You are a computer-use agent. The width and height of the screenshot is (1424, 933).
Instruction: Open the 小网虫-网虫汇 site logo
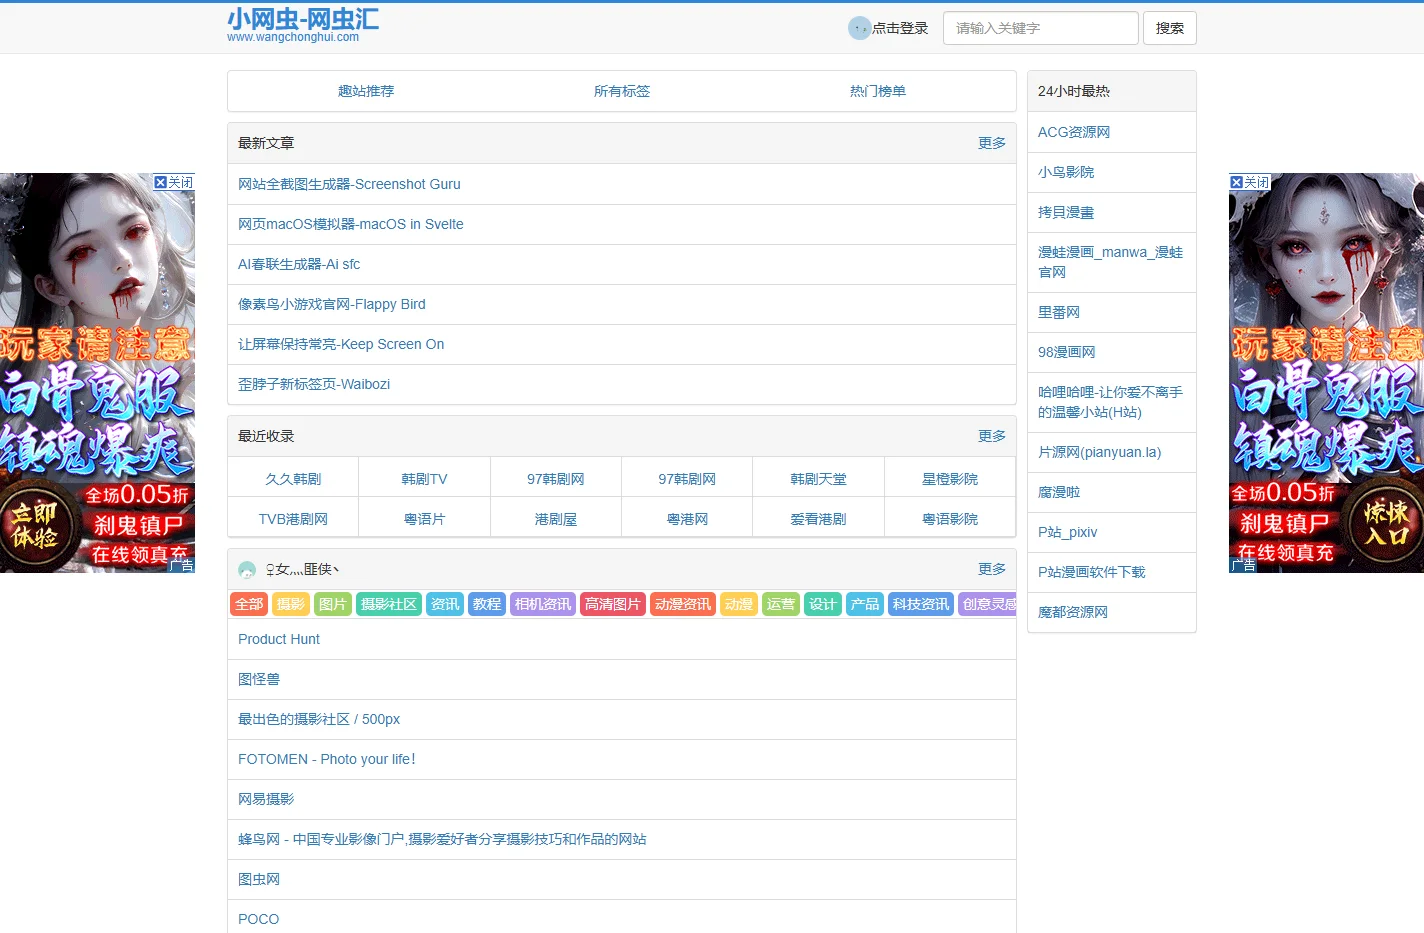(x=303, y=26)
